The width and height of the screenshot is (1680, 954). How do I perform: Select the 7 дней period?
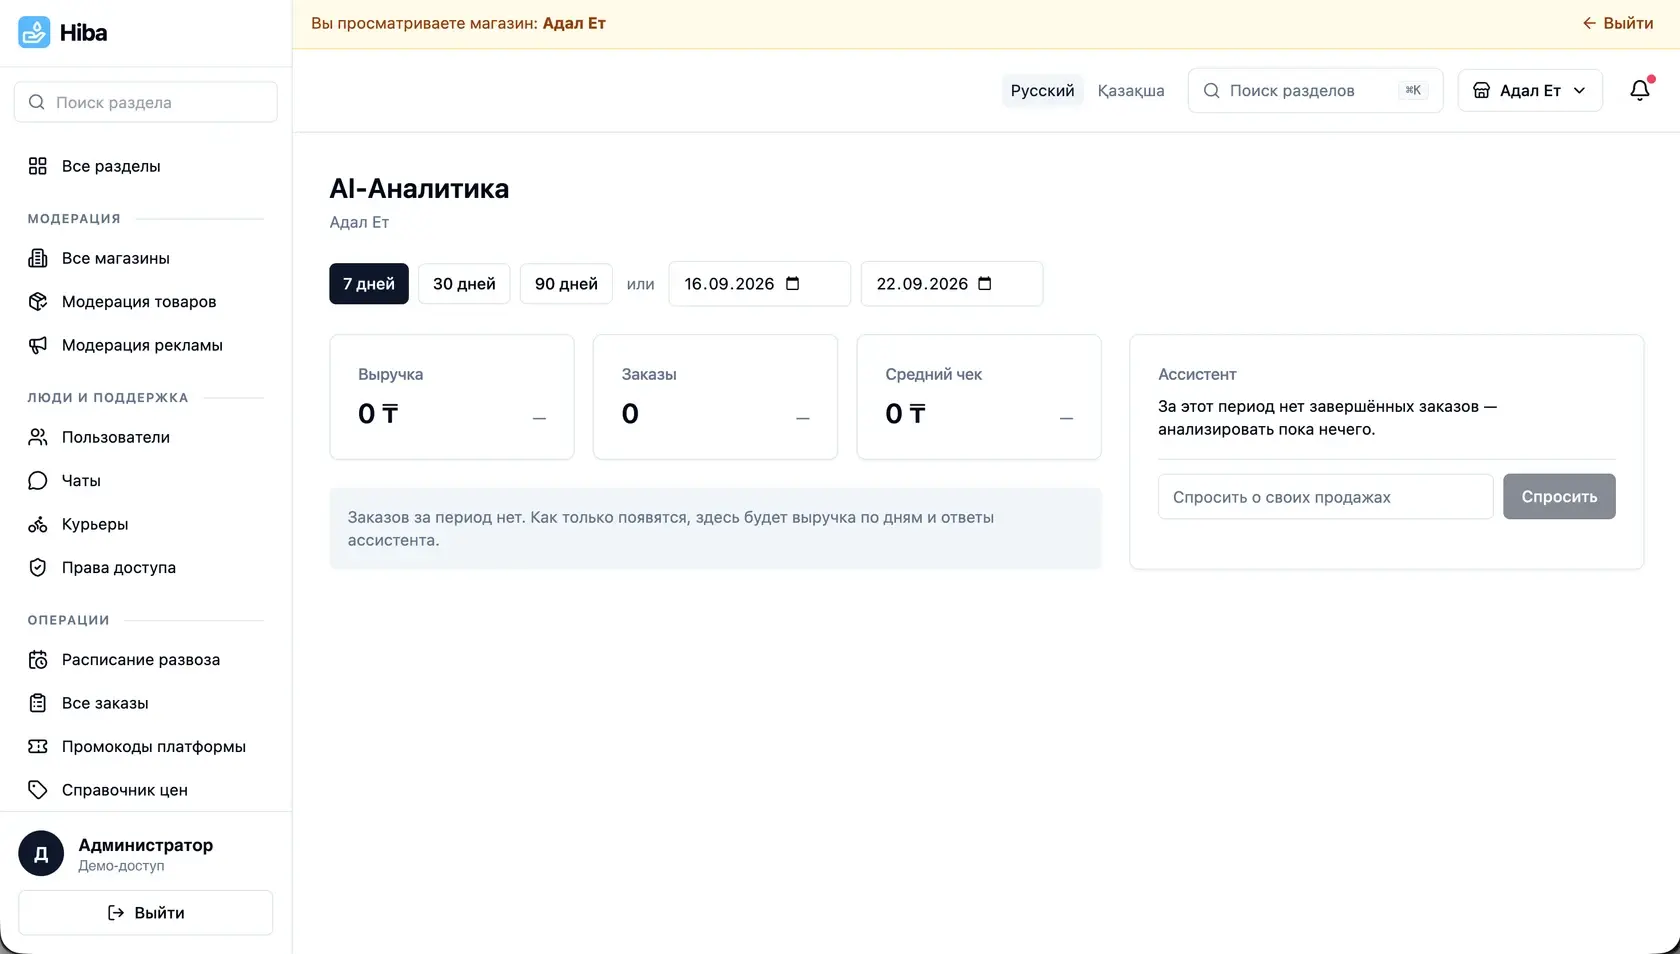tap(369, 284)
